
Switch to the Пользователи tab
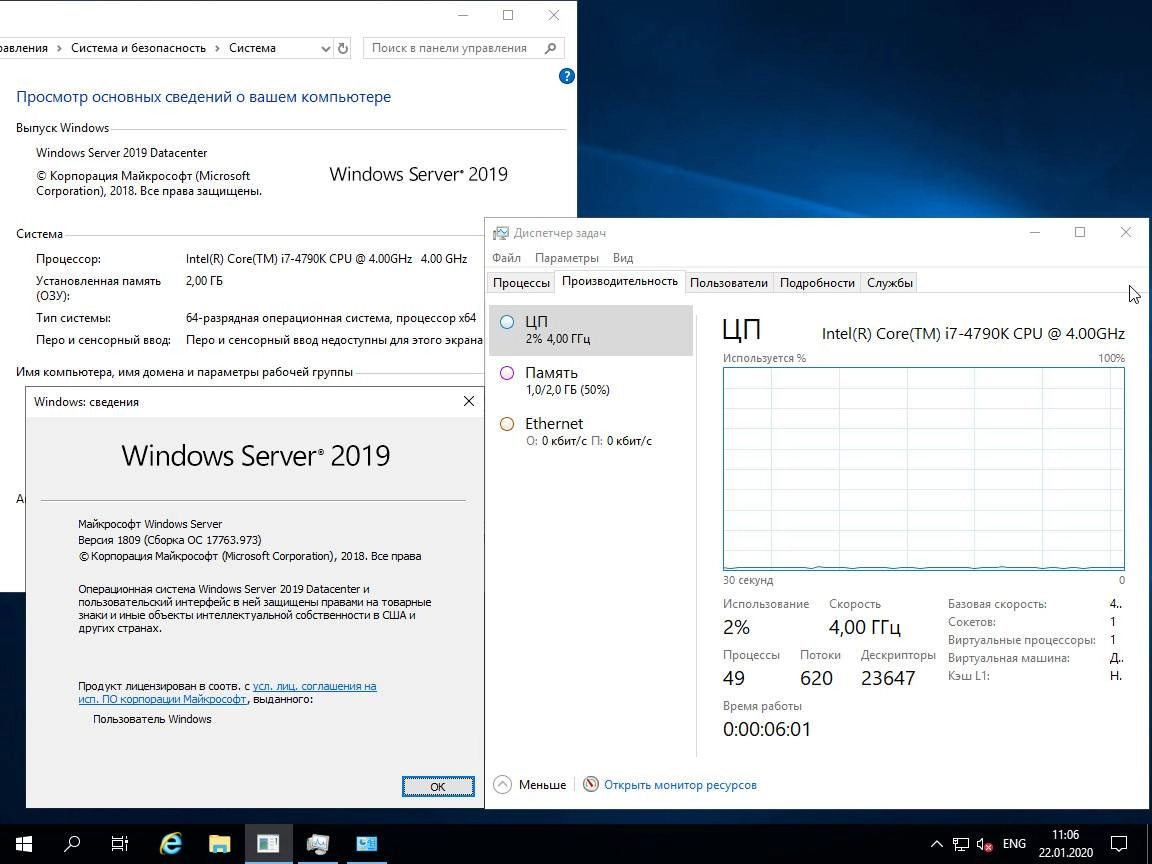click(x=729, y=283)
